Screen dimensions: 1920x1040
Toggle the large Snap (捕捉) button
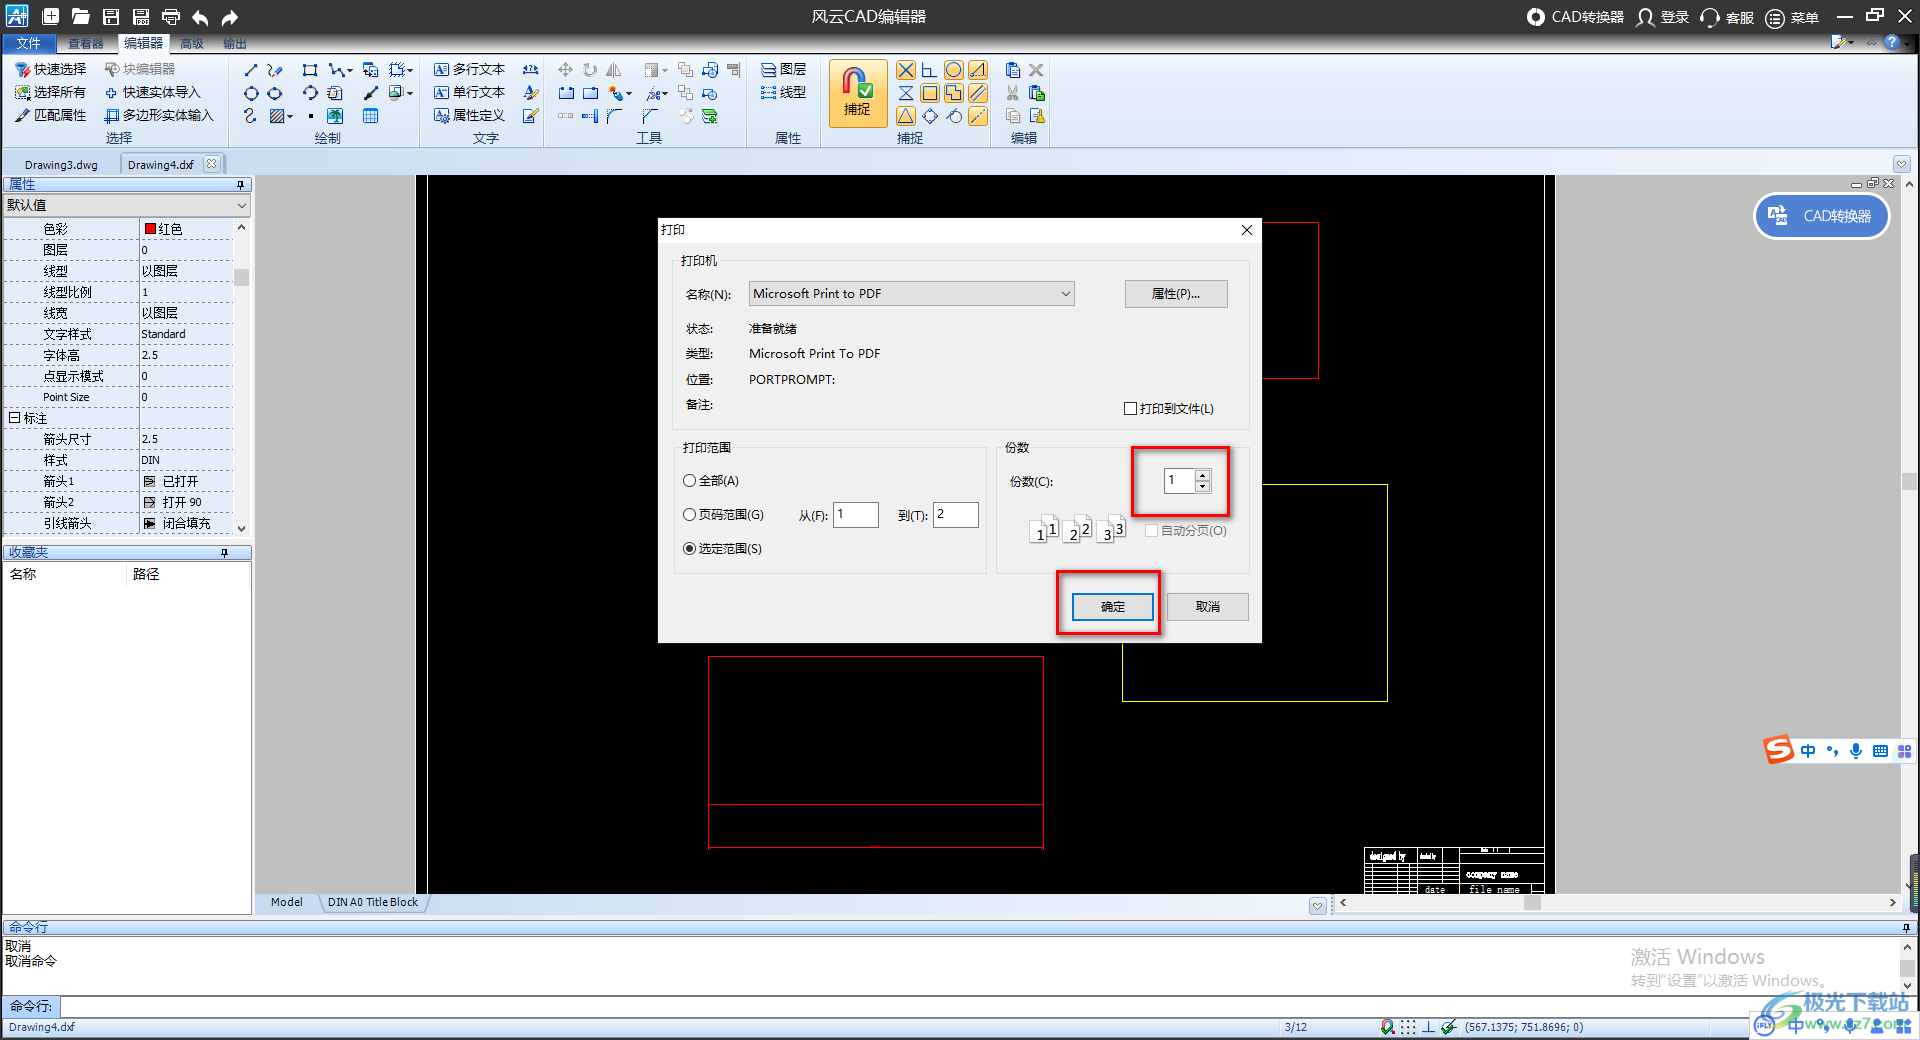click(857, 92)
